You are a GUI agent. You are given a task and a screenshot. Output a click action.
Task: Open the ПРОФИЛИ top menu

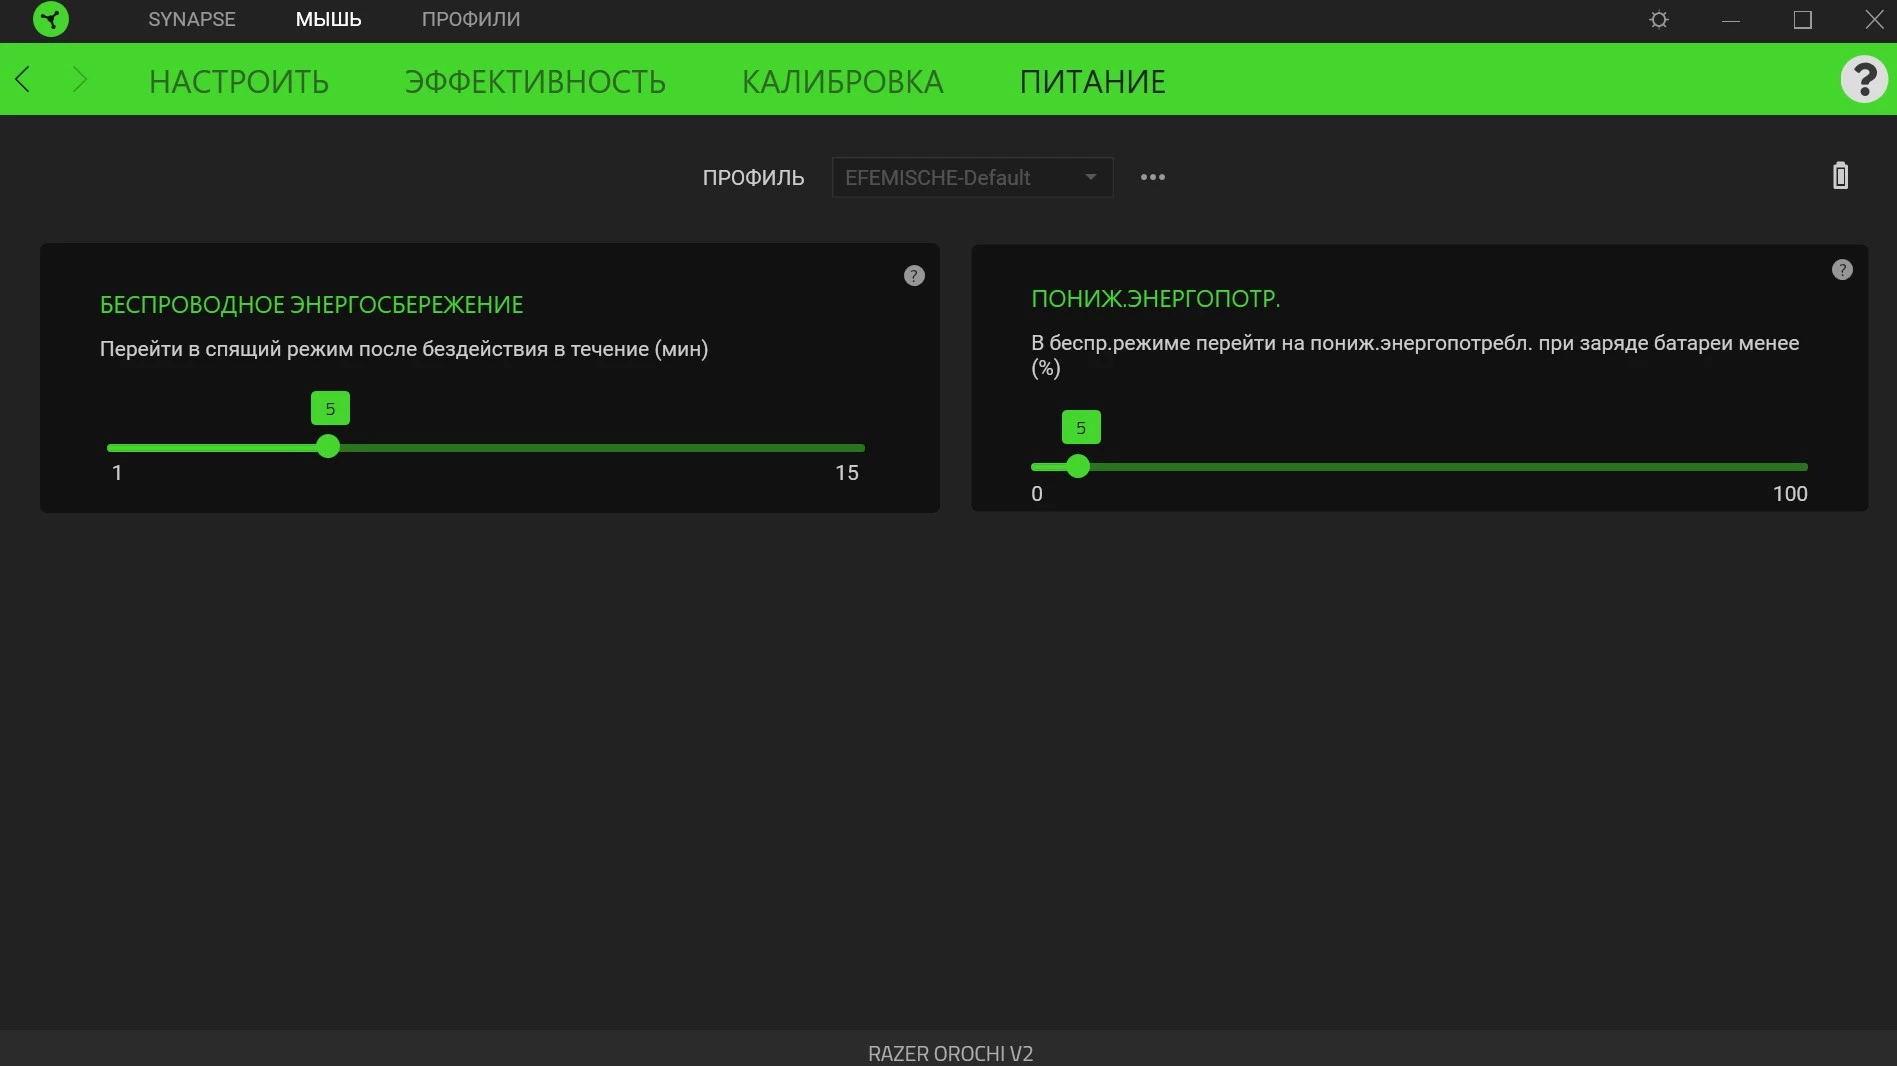tap(471, 19)
